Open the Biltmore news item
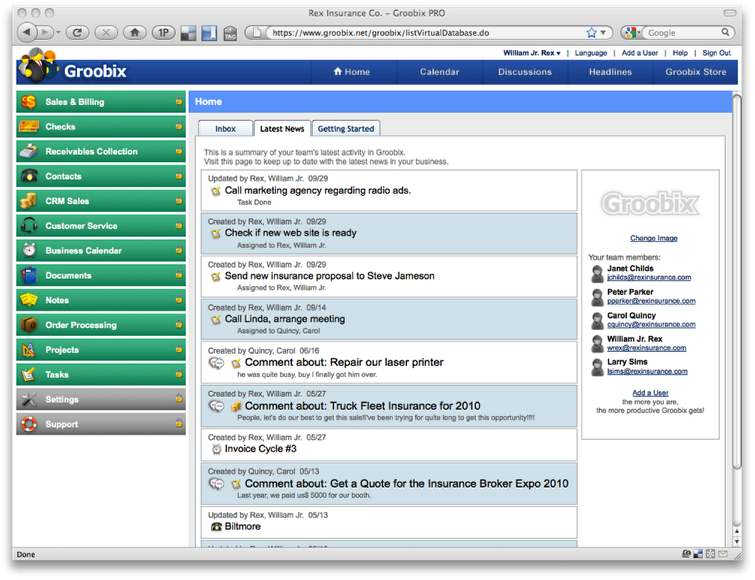The width and height of the screenshot is (755, 580). tap(242, 527)
